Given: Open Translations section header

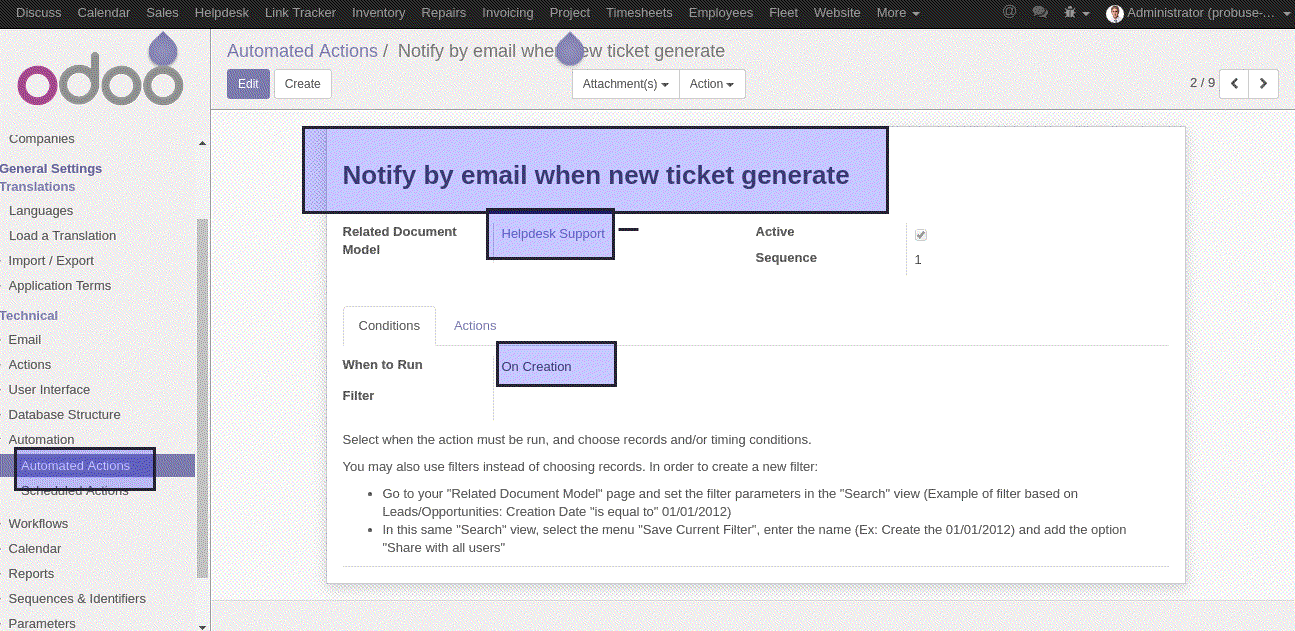Looking at the screenshot, I should click(38, 187).
